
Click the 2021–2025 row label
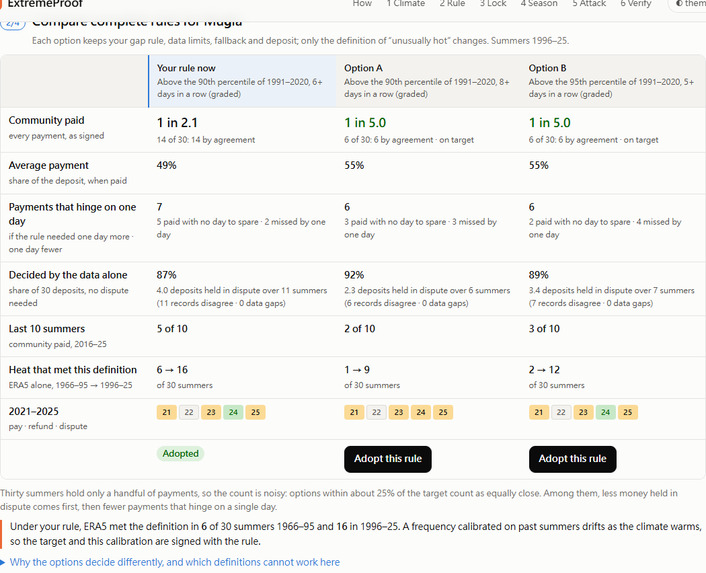34,411
